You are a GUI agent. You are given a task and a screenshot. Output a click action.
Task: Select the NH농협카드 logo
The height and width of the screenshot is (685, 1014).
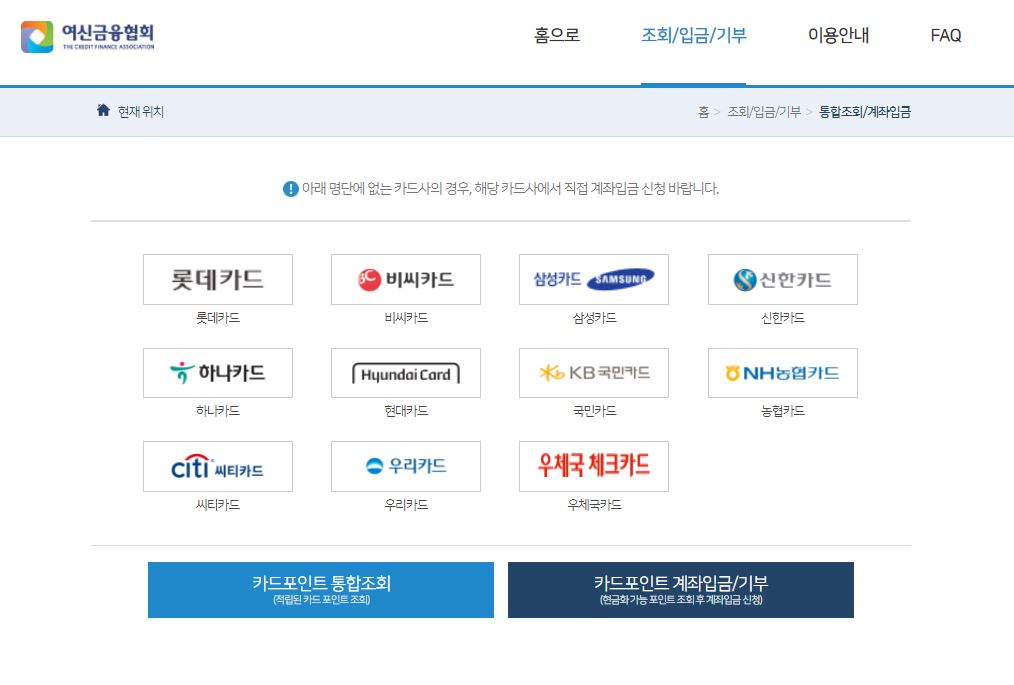[x=782, y=373]
